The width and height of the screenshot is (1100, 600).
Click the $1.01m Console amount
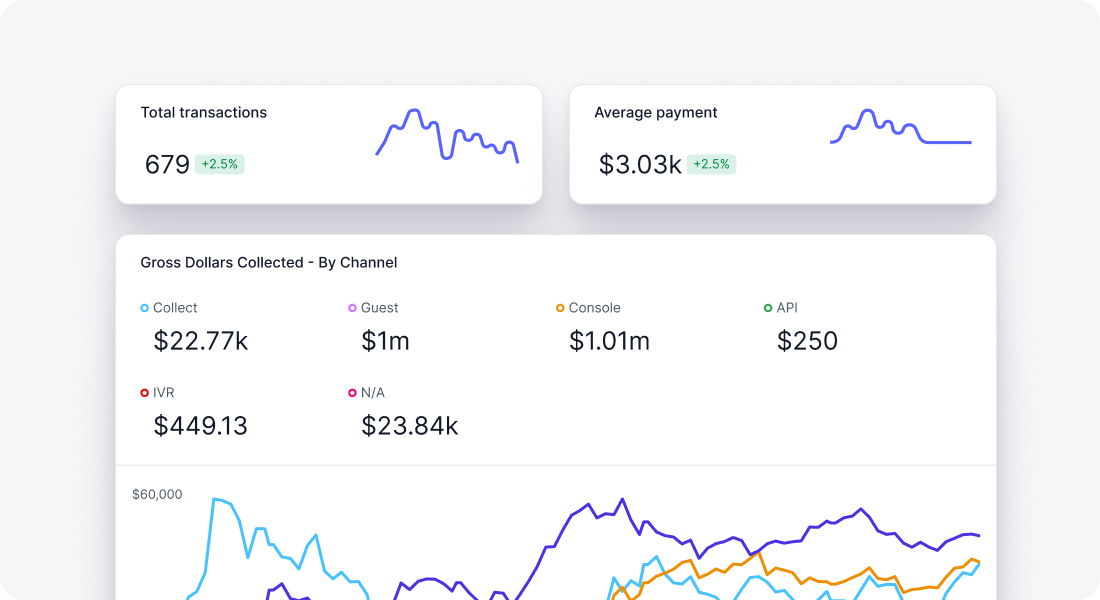[x=609, y=341]
